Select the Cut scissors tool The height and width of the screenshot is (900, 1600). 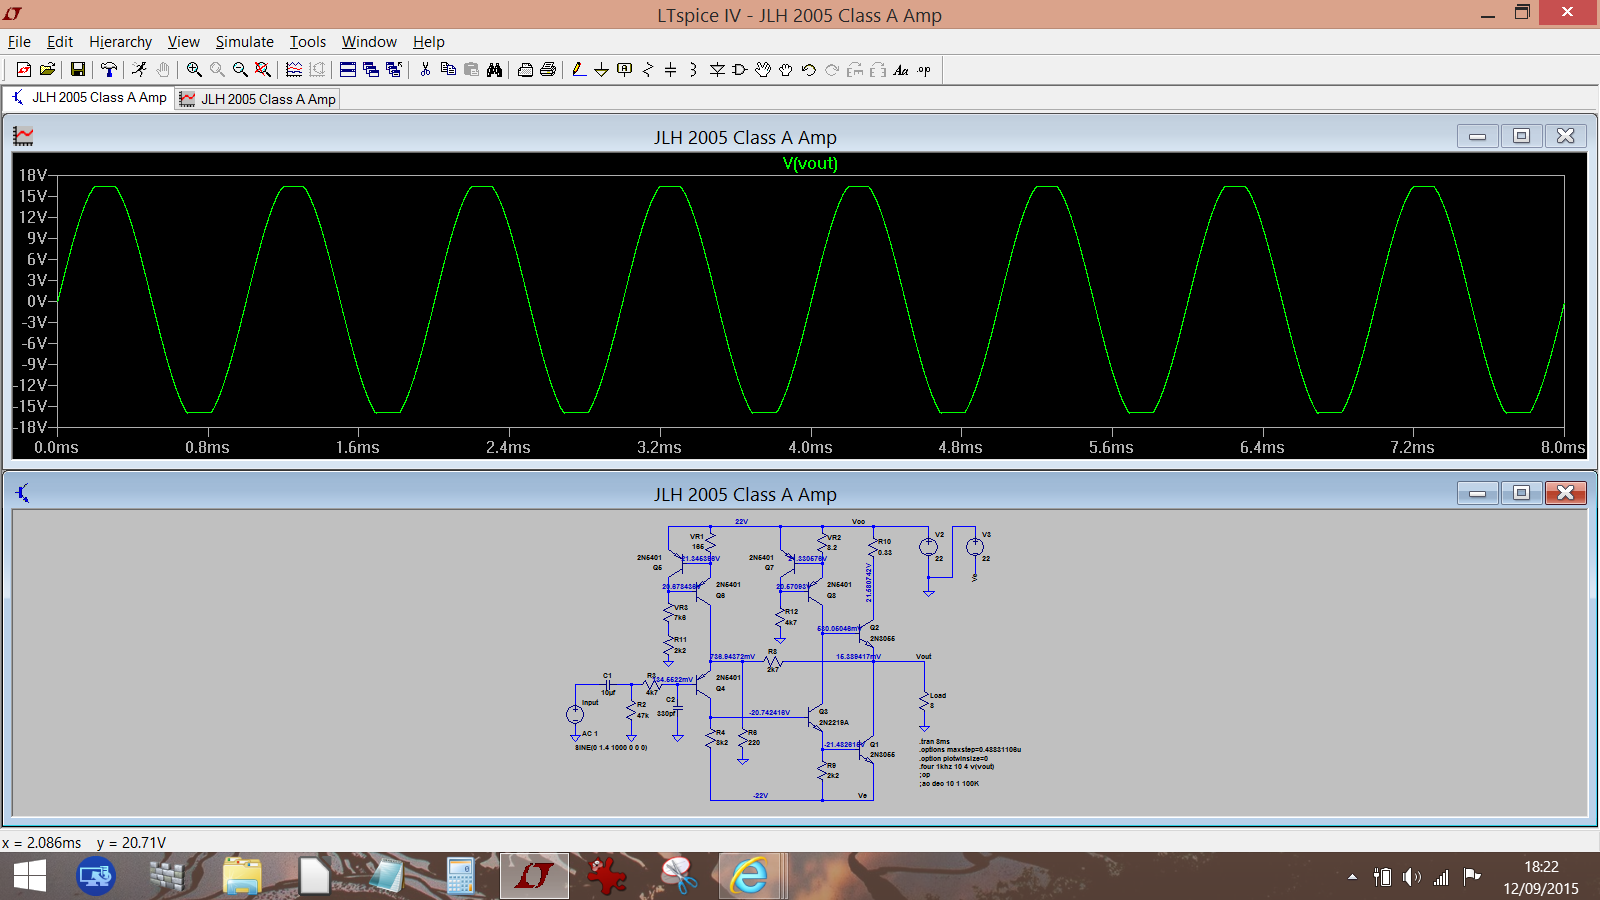tap(425, 69)
